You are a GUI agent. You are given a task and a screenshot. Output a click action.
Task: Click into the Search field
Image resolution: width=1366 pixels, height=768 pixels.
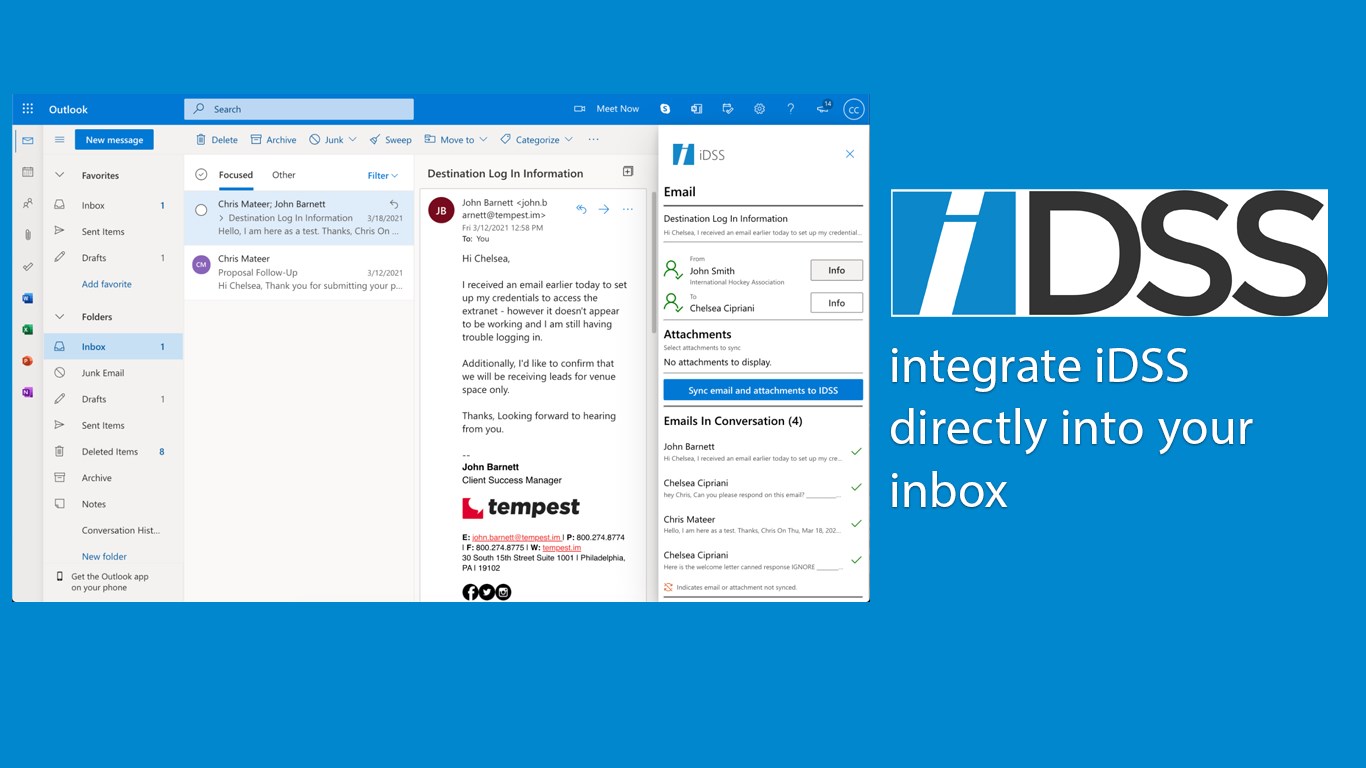click(x=299, y=109)
